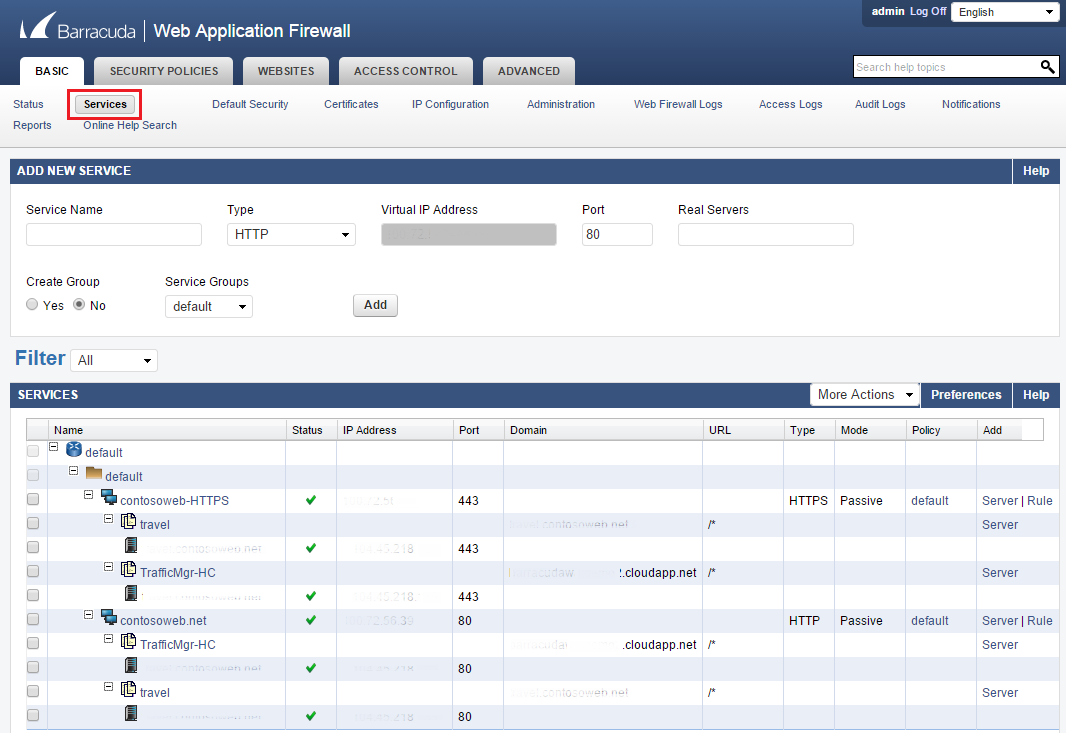Click server icon under contosoweb.net TrafficMgr-HC

[131, 665]
